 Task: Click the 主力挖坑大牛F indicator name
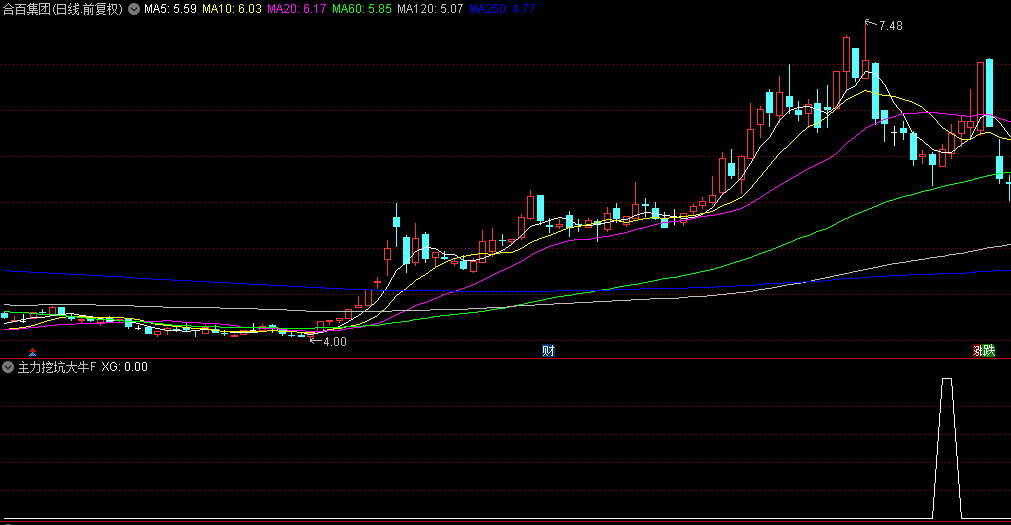coord(57,367)
